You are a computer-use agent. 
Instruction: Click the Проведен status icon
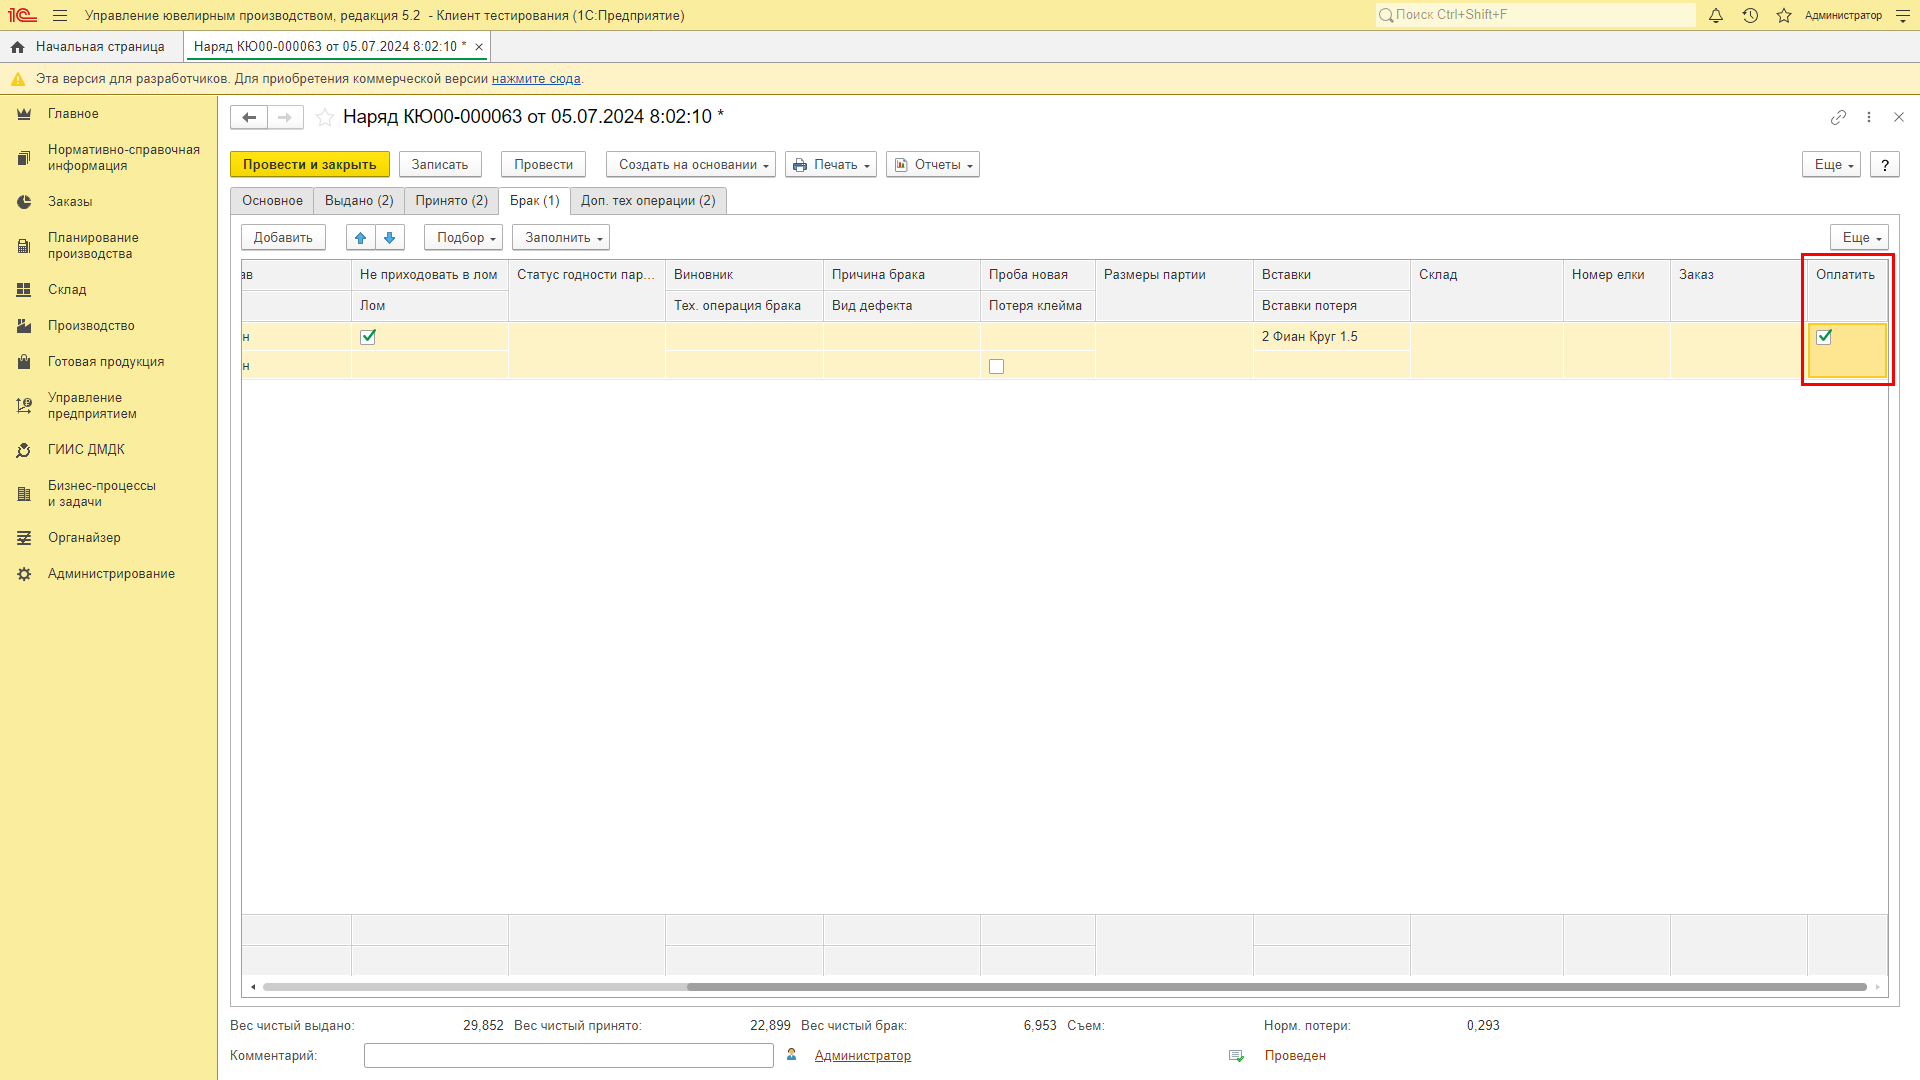point(1236,1056)
